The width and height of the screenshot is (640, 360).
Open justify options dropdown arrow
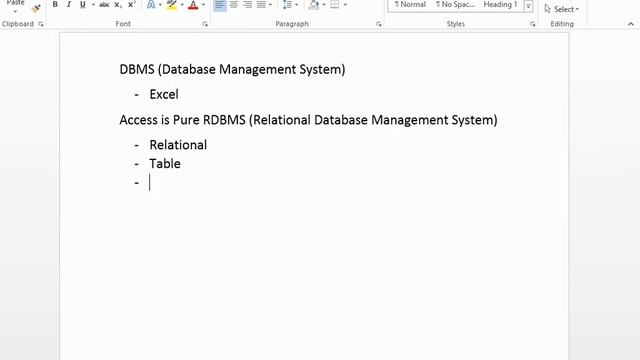[x=270, y=4]
